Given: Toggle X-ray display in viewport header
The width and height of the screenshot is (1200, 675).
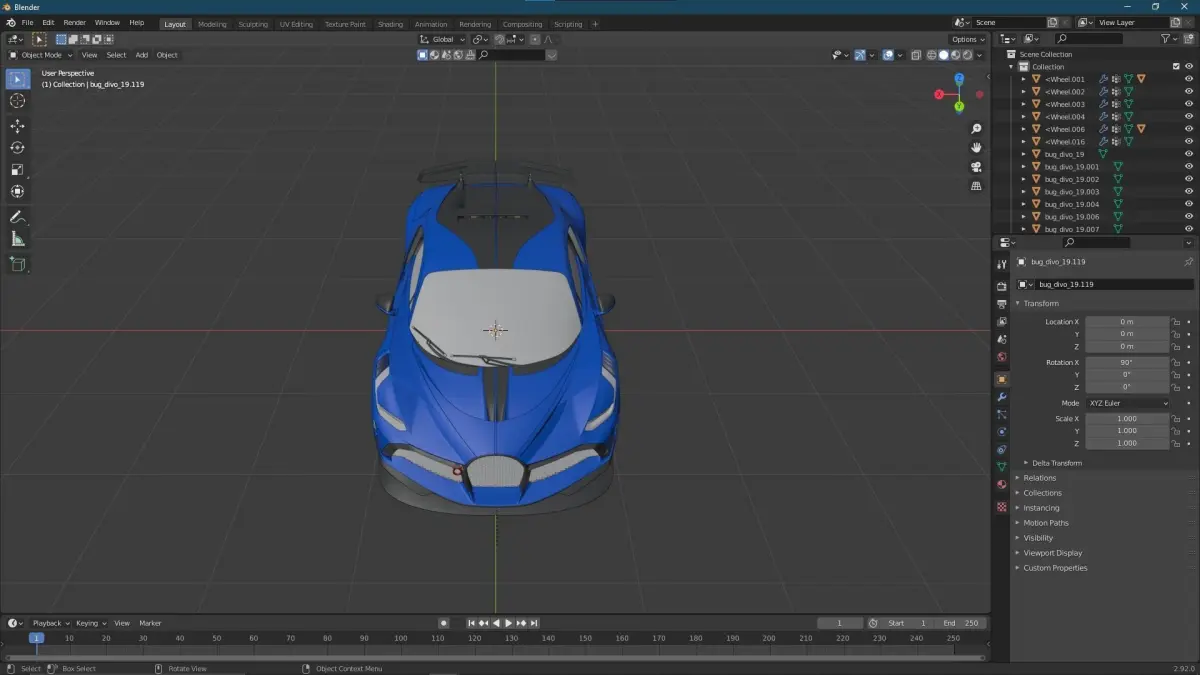Looking at the screenshot, I should pos(916,55).
